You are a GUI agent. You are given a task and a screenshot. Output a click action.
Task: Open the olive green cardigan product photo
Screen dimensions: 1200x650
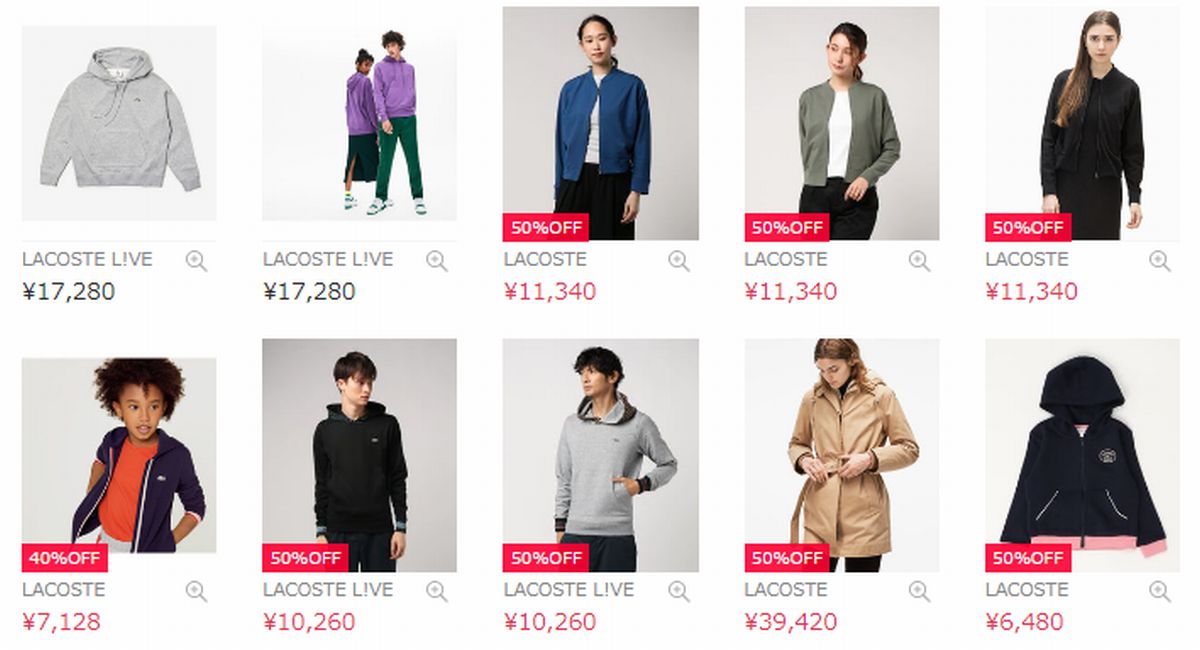pyautogui.click(x=842, y=123)
